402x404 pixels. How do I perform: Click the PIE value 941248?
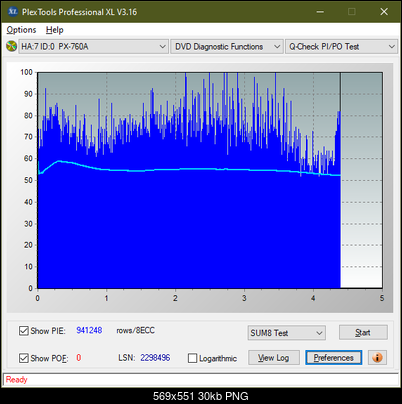click(x=89, y=330)
